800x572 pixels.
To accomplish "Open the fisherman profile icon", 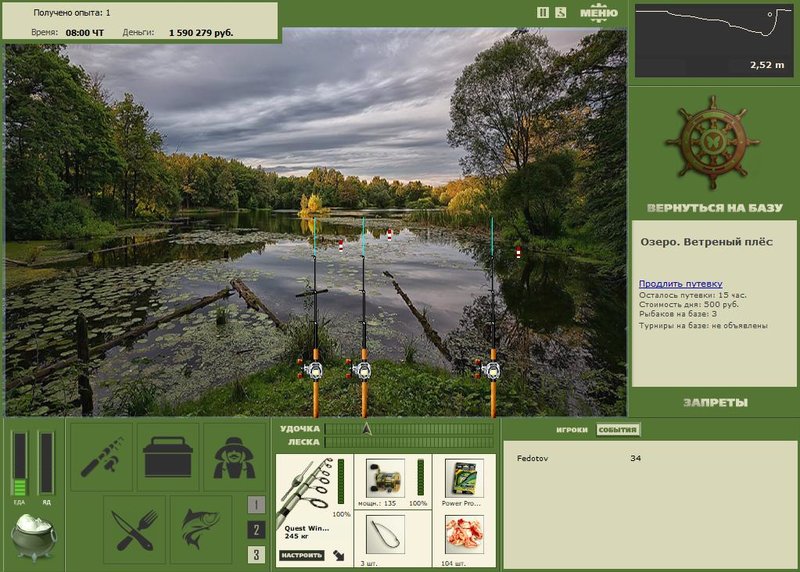I will coord(234,457).
